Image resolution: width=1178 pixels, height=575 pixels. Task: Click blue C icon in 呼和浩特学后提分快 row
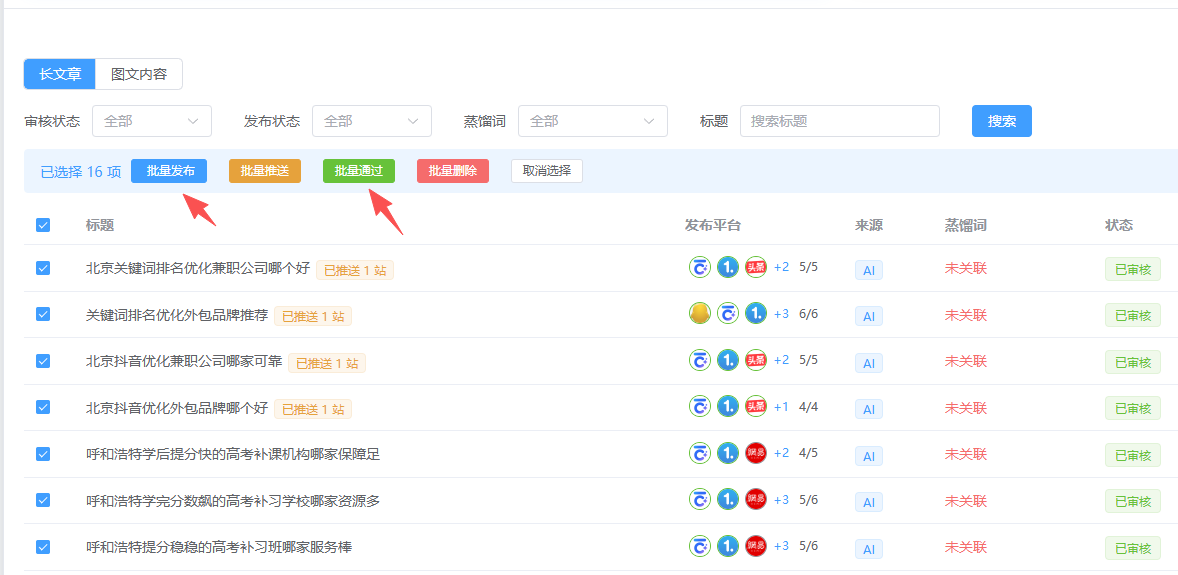(x=700, y=453)
